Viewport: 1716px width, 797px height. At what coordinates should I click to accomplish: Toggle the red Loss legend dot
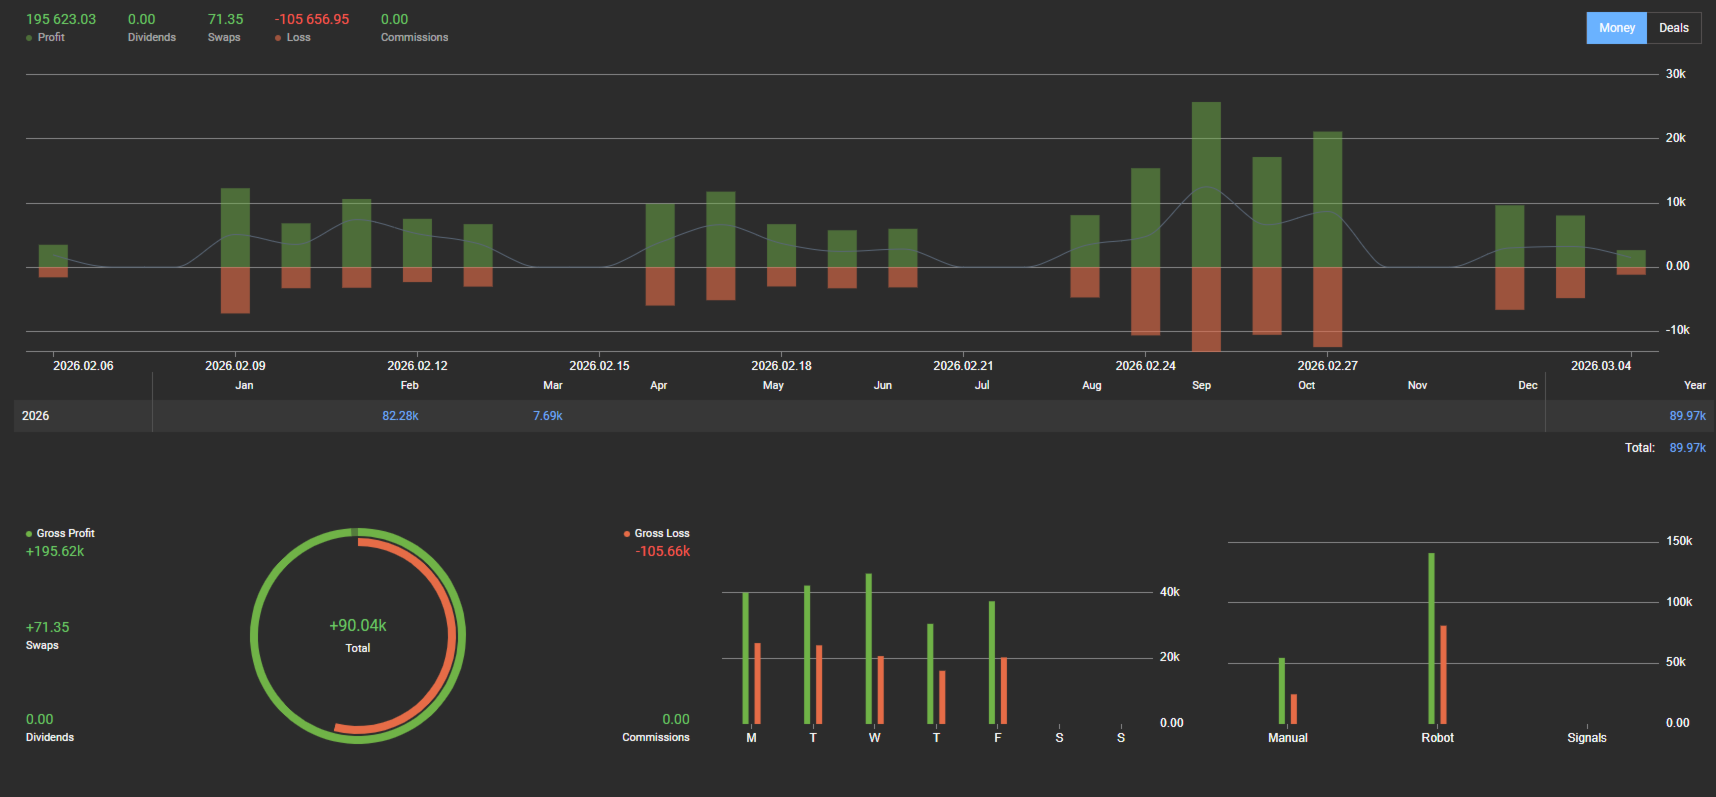278,38
